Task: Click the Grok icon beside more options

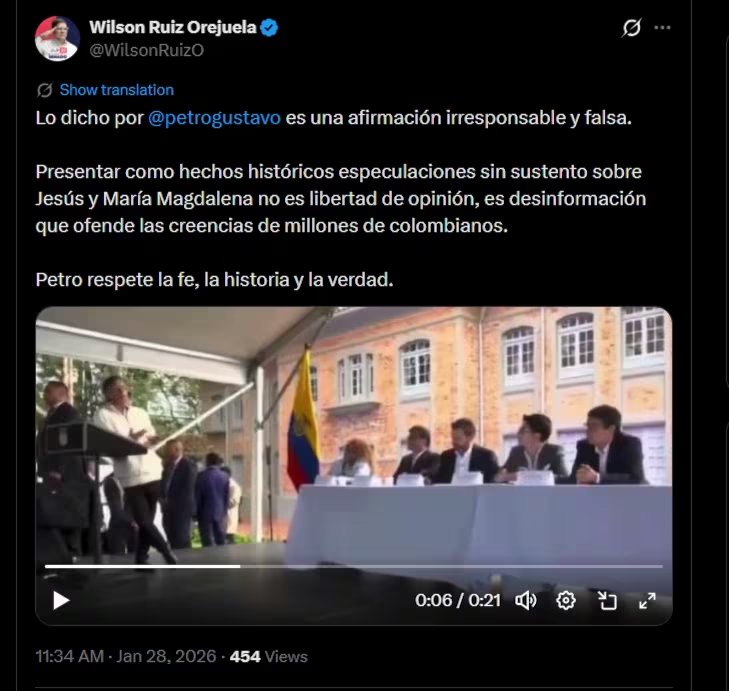Action: click(x=631, y=27)
